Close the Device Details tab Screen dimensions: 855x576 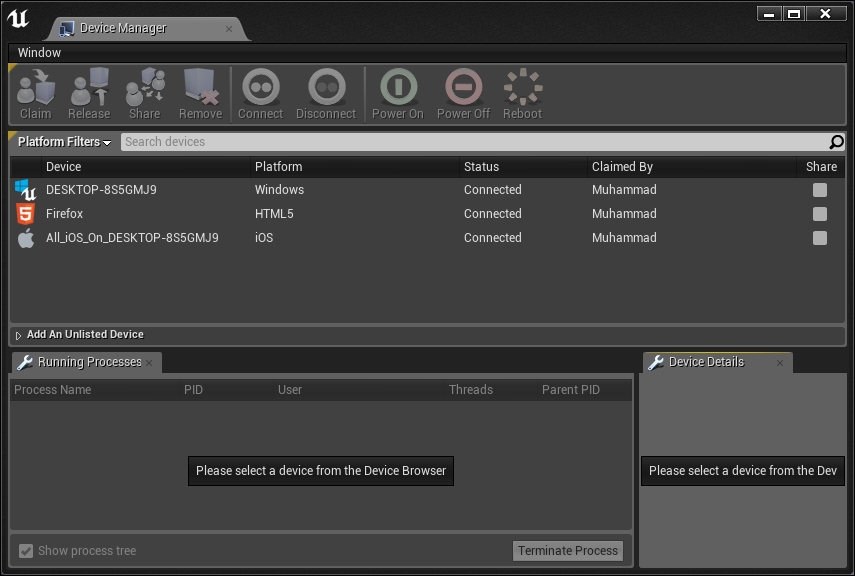[x=780, y=363]
